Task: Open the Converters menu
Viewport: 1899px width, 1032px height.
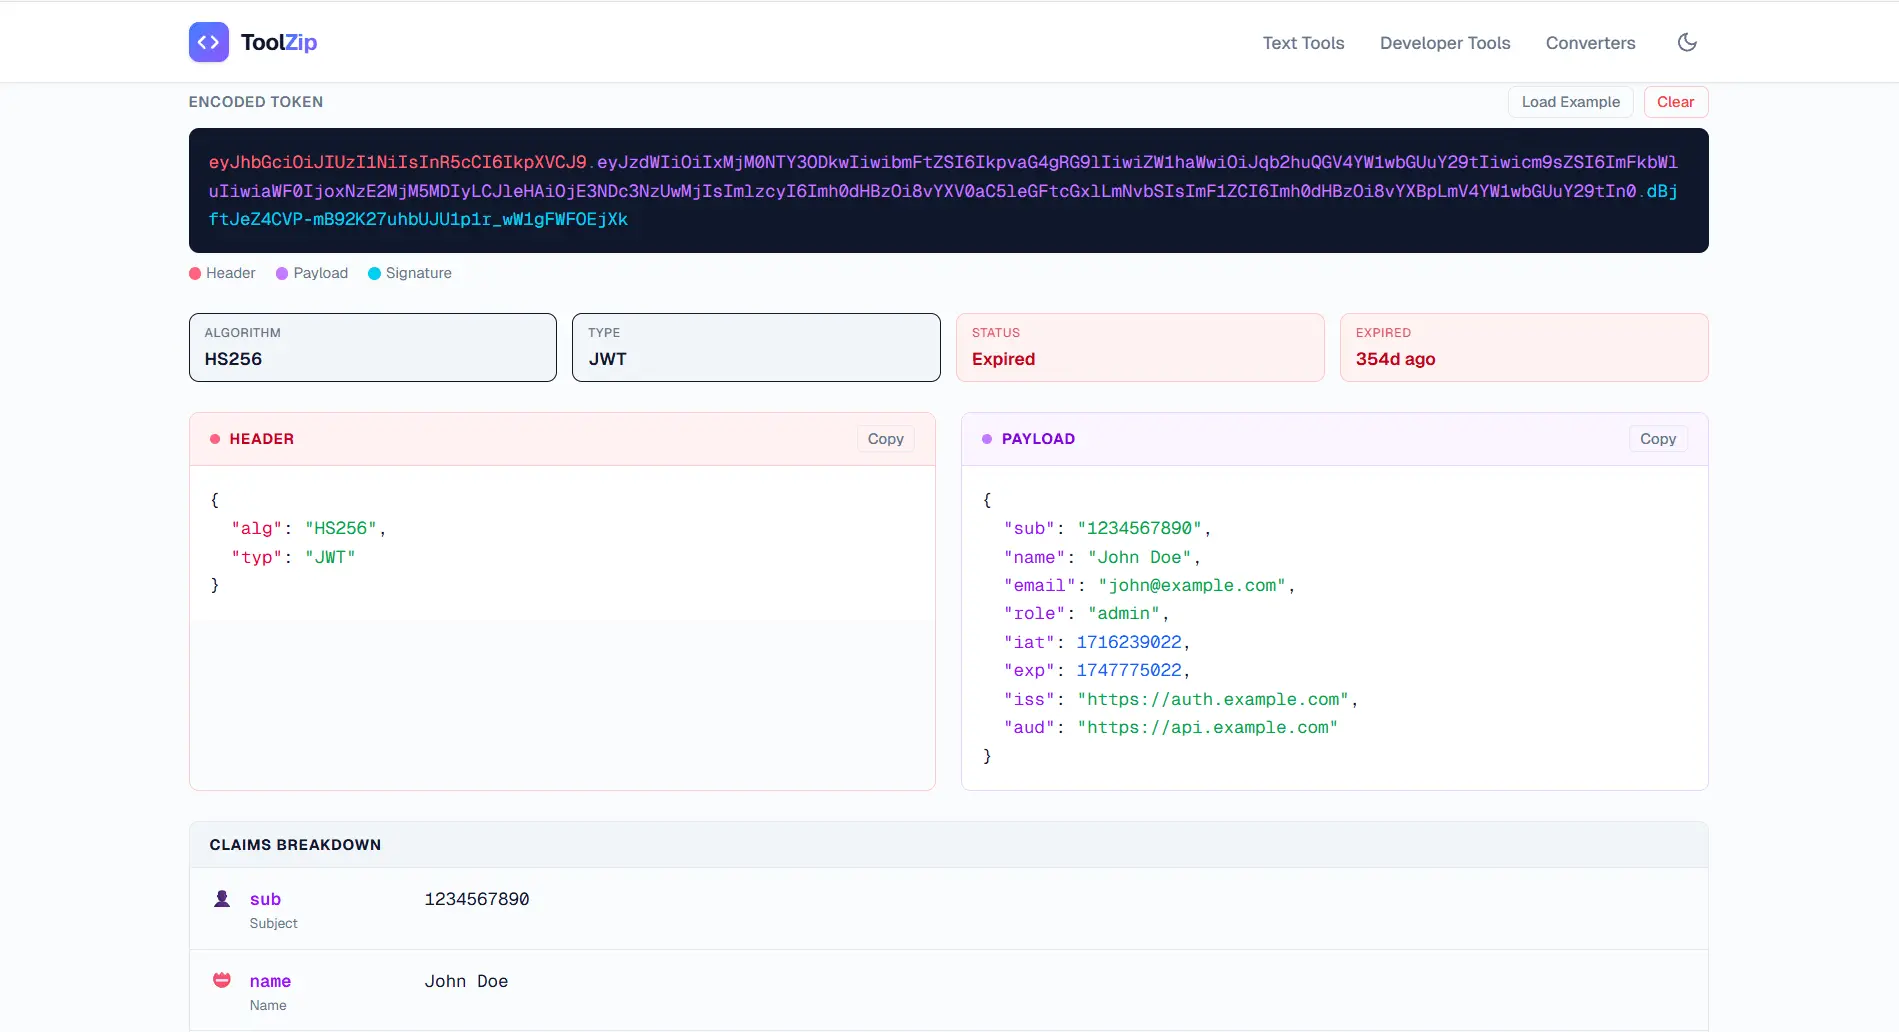Action: 1590,43
